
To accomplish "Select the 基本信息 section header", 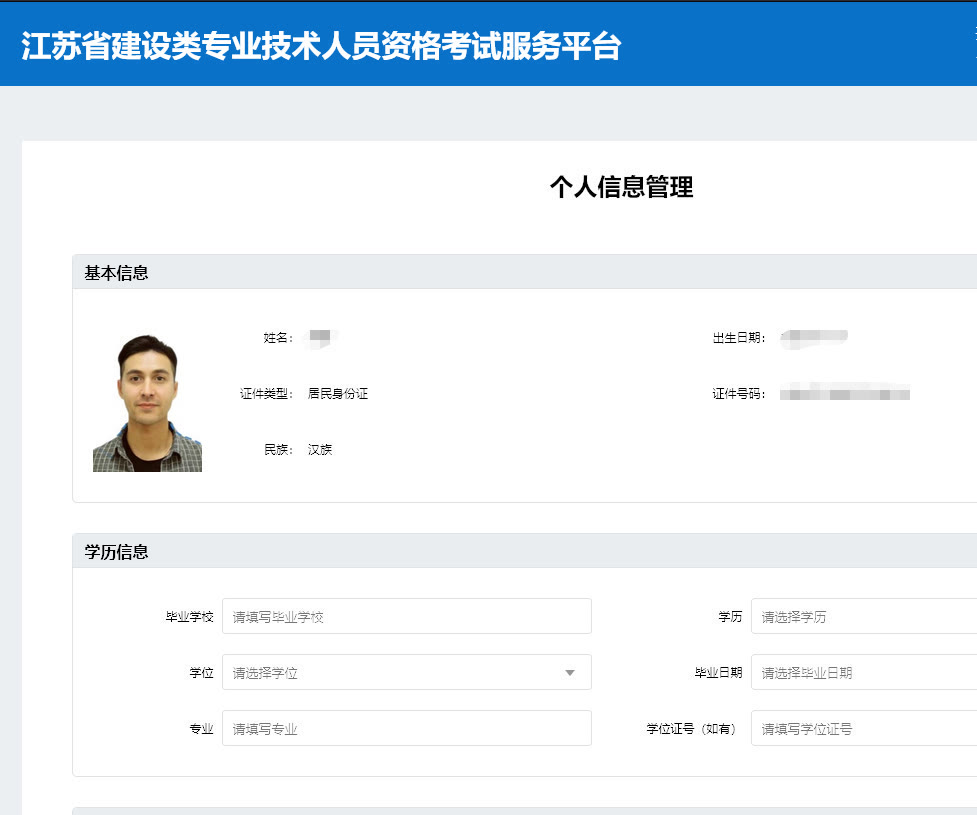I will pos(117,273).
